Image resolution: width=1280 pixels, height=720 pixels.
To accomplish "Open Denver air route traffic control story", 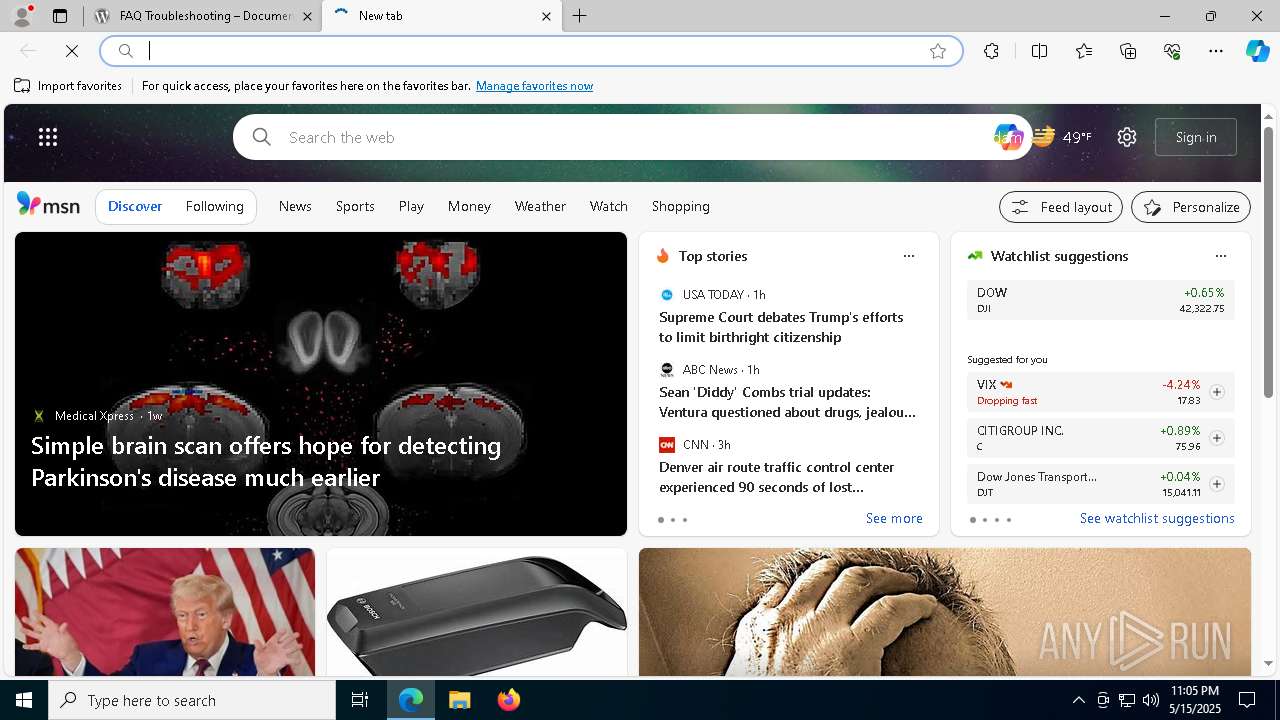I will (777, 477).
